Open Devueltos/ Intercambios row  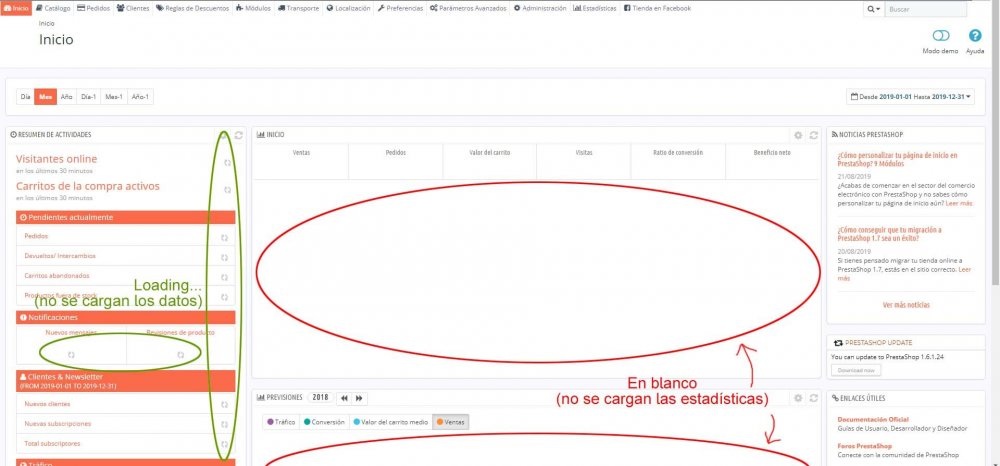126,256
